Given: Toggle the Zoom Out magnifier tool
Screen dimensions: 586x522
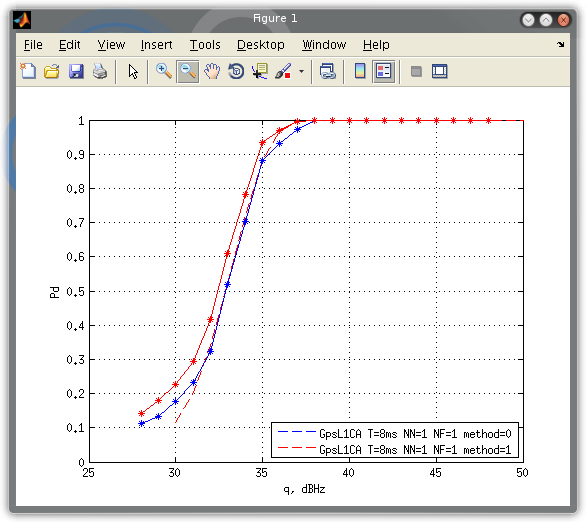Looking at the screenshot, I should (188, 71).
